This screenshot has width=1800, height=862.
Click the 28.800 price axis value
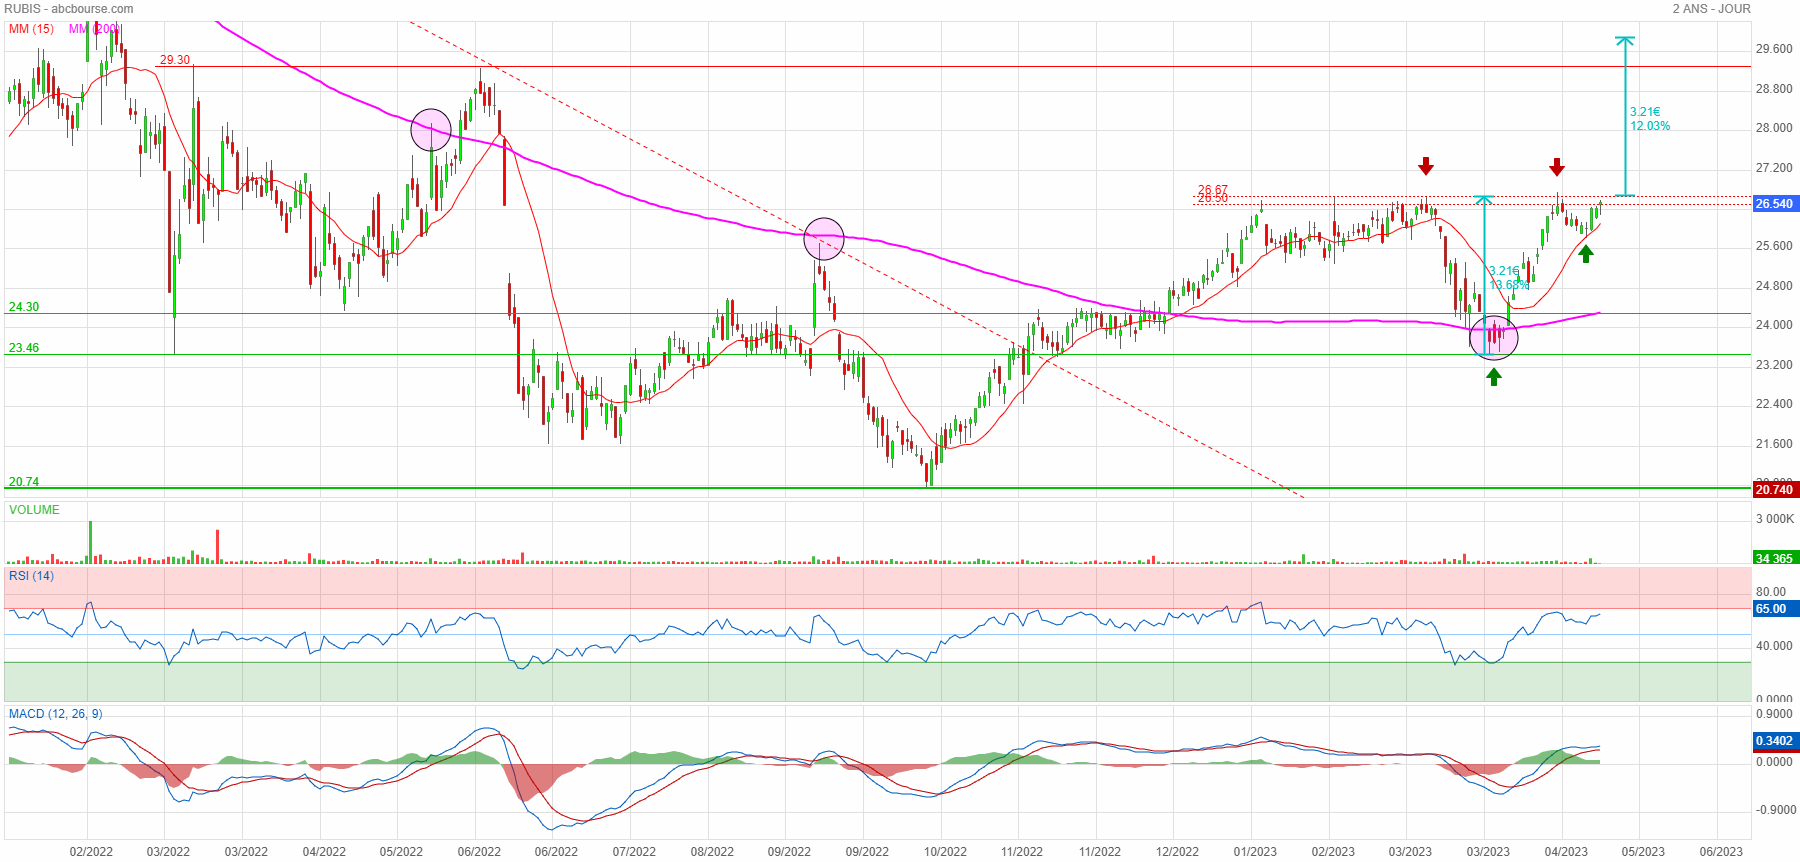[x=1775, y=89]
